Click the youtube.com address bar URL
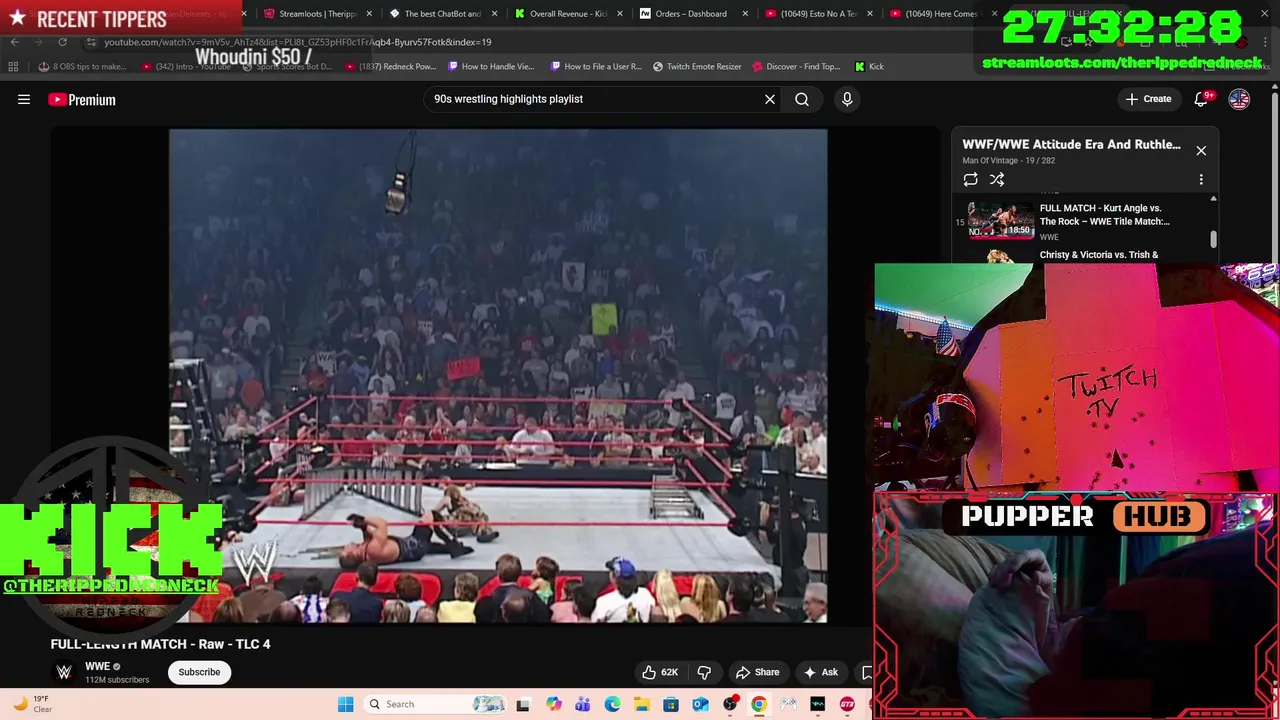 click(298, 42)
